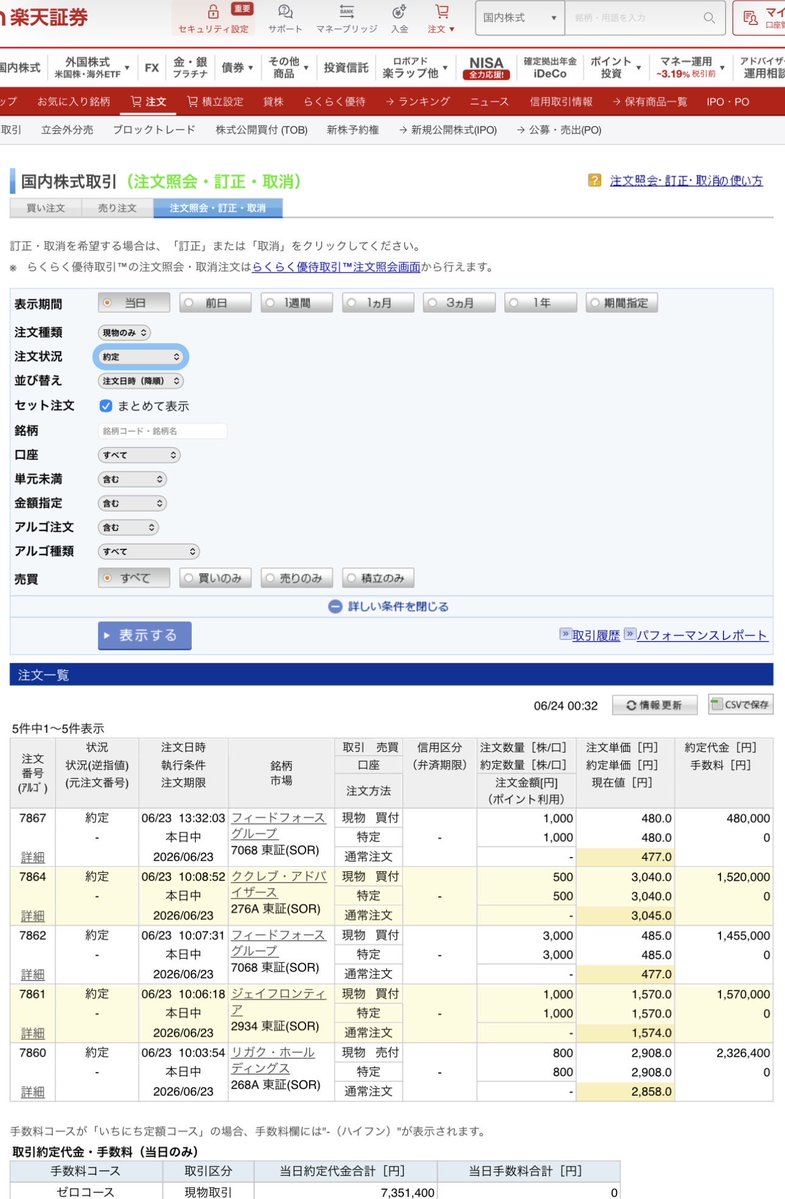This screenshot has height=1199, width=785.
Task: Select 売りのみ trade filter
Action: coord(297,578)
